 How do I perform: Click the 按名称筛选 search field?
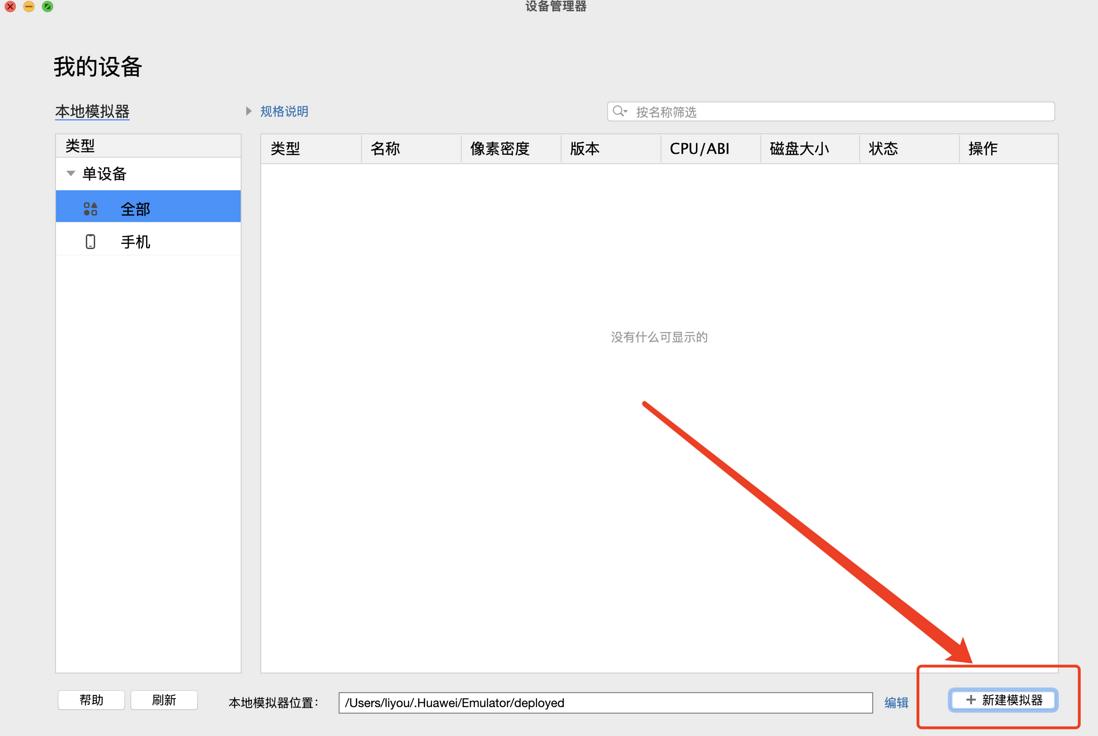831,111
